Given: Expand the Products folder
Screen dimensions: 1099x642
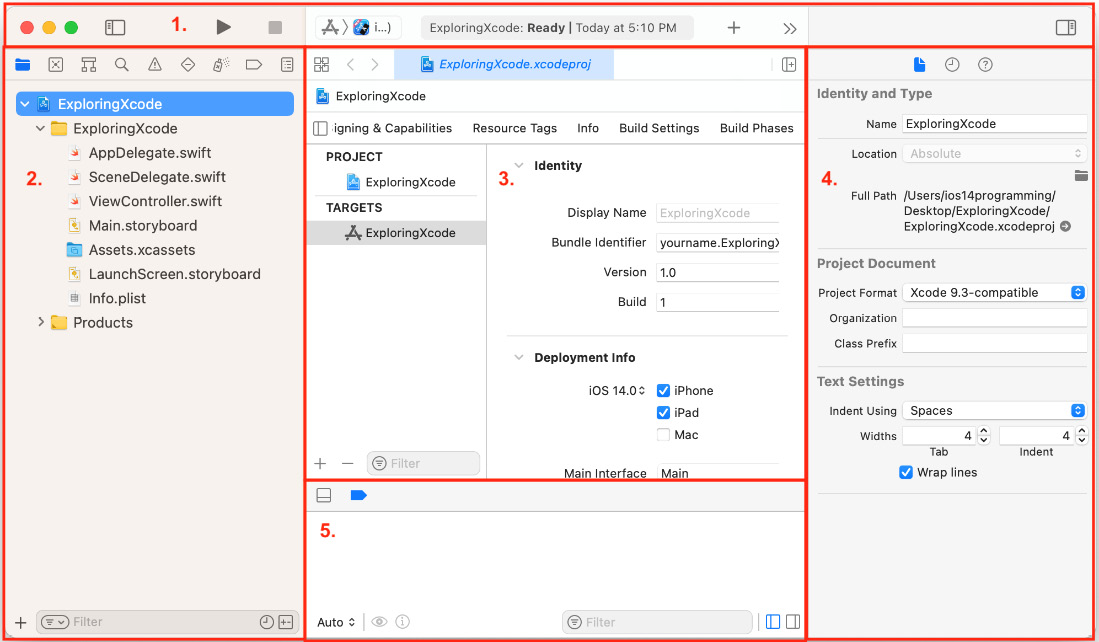Looking at the screenshot, I should click(41, 322).
